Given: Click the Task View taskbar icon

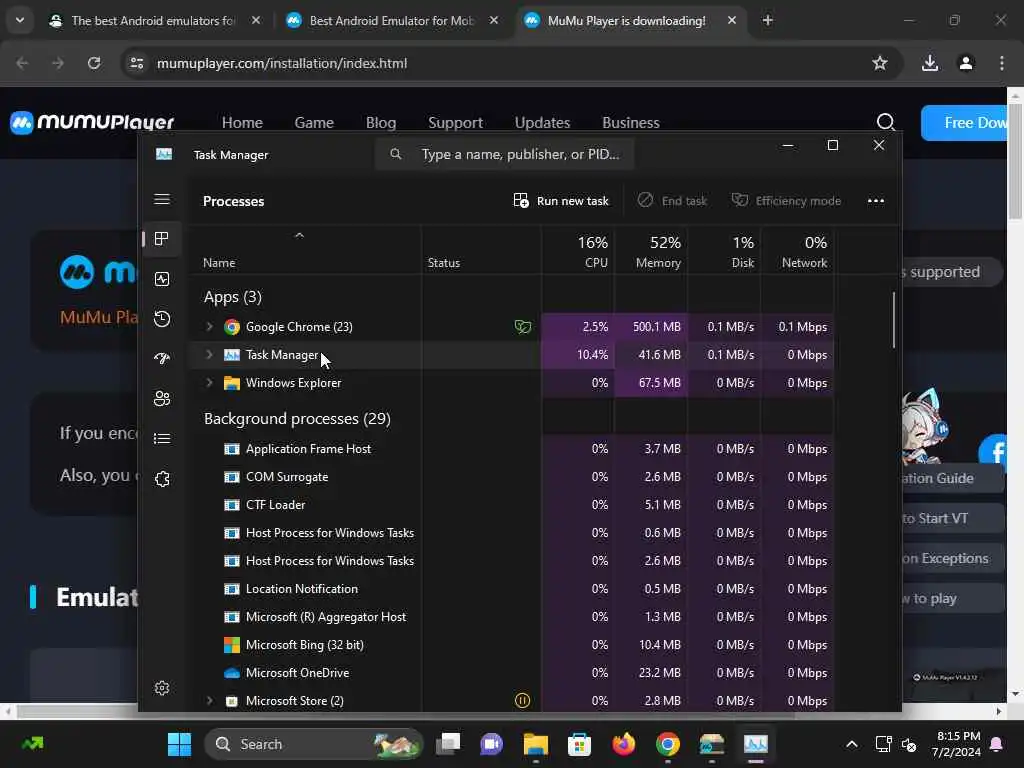Looking at the screenshot, I should tap(448, 744).
